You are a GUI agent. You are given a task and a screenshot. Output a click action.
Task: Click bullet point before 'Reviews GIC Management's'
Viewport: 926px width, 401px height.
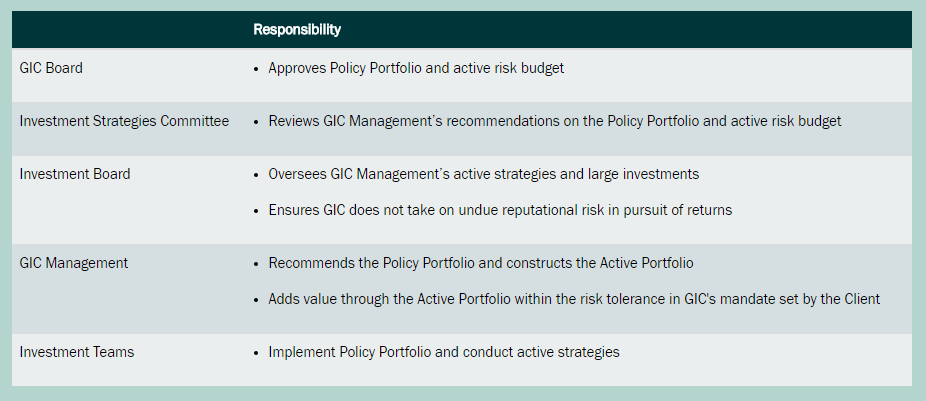(257, 122)
